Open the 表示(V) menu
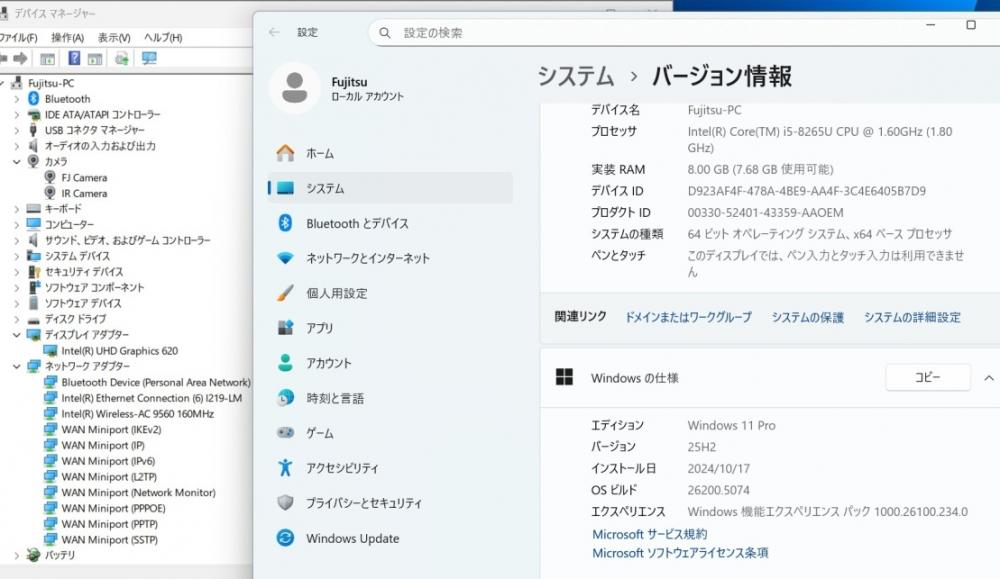The image size is (1000, 579). point(114,37)
